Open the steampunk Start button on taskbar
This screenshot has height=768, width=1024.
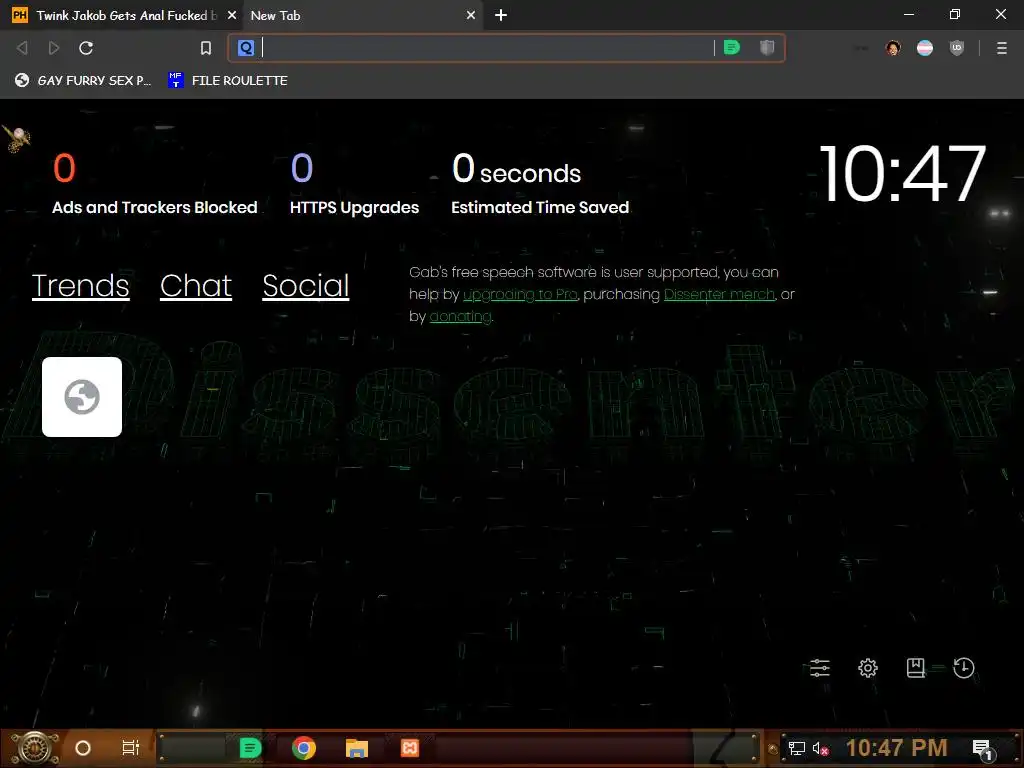pyautogui.click(x=35, y=748)
